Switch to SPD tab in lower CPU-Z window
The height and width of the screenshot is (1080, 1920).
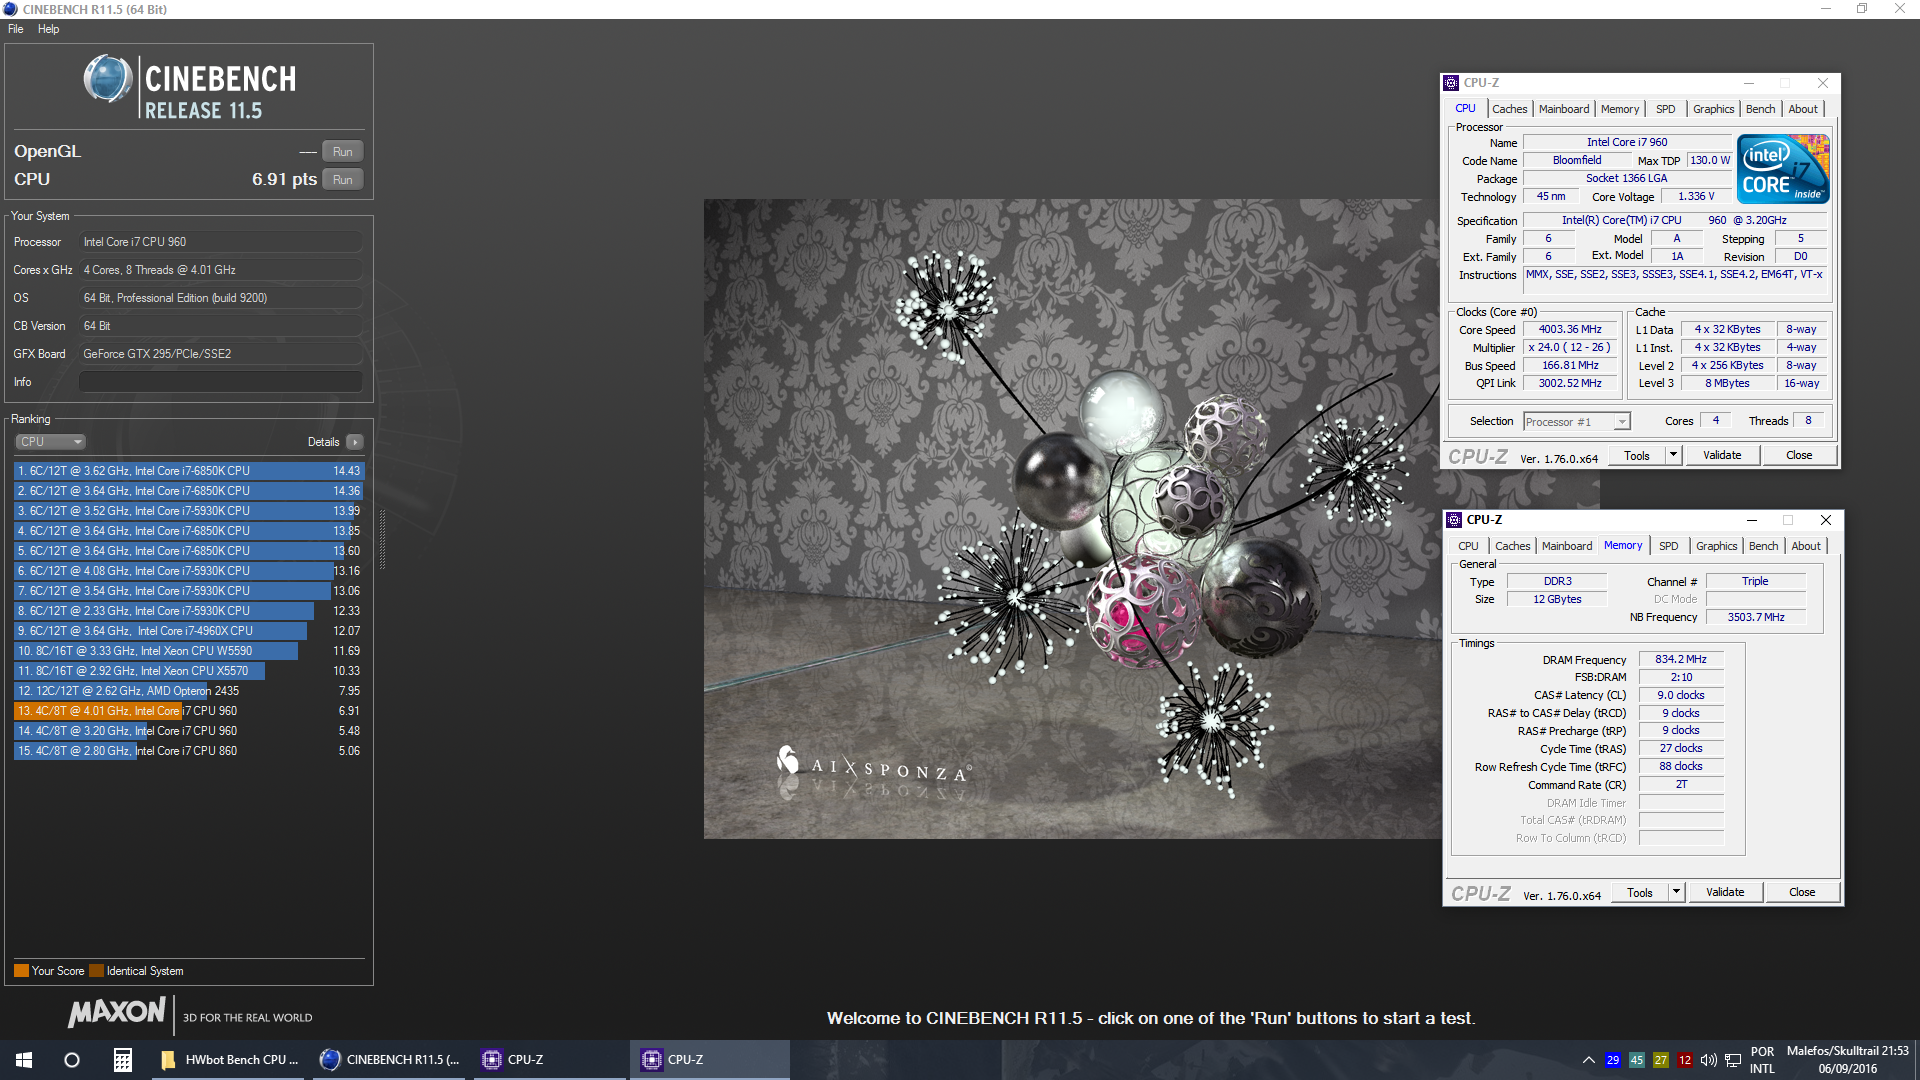tap(1668, 546)
